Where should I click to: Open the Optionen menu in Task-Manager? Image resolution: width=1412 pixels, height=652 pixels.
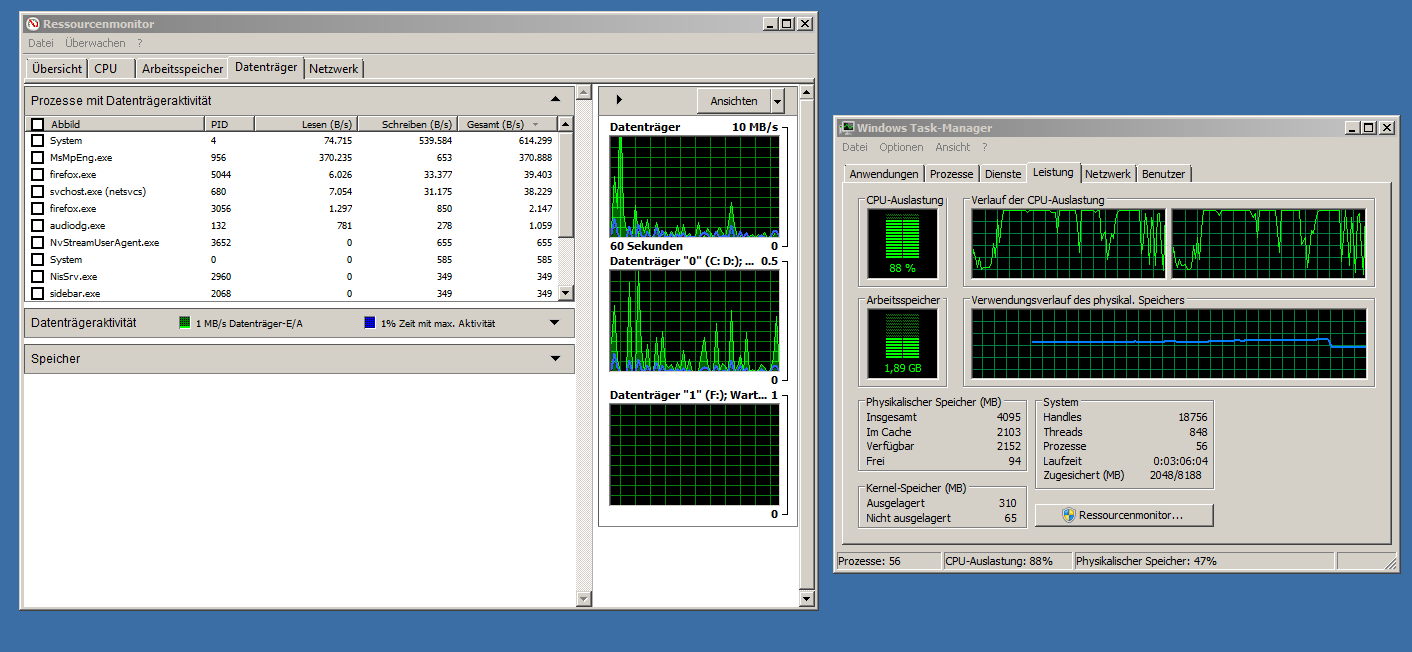pos(902,147)
